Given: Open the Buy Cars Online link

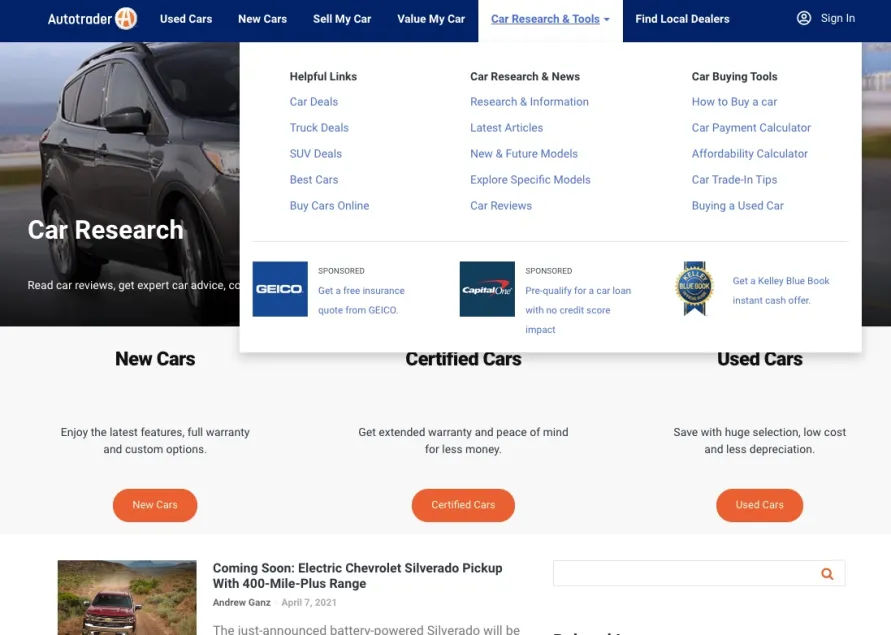Looking at the screenshot, I should (329, 206).
